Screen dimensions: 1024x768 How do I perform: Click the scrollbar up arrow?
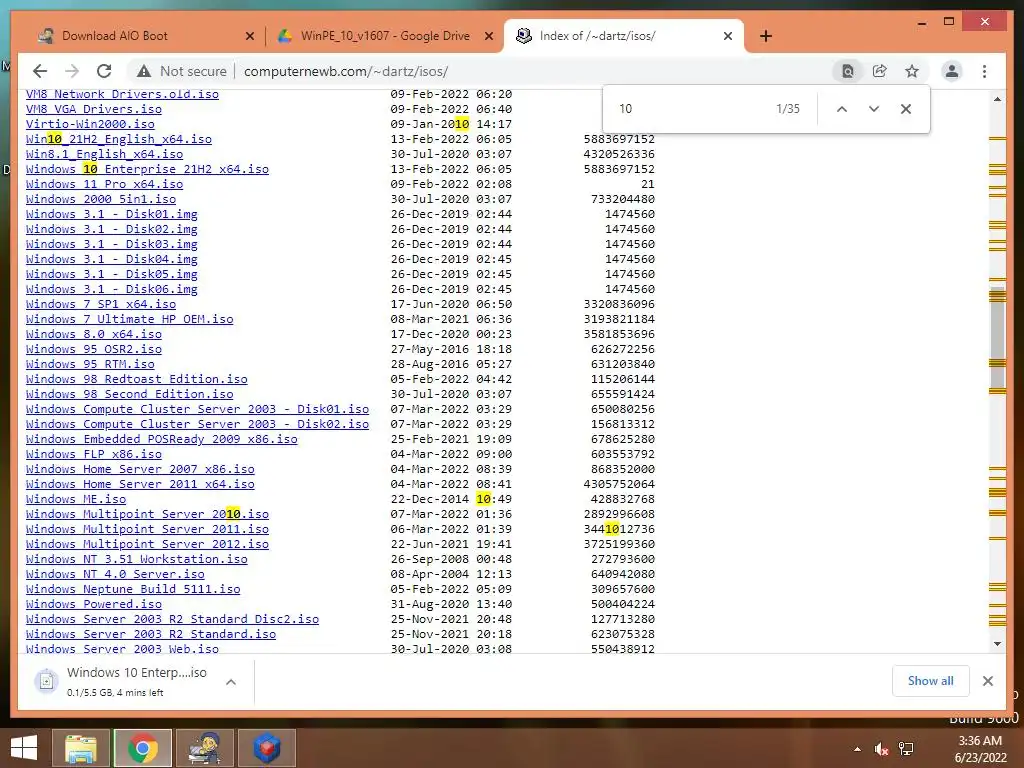click(x=997, y=99)
